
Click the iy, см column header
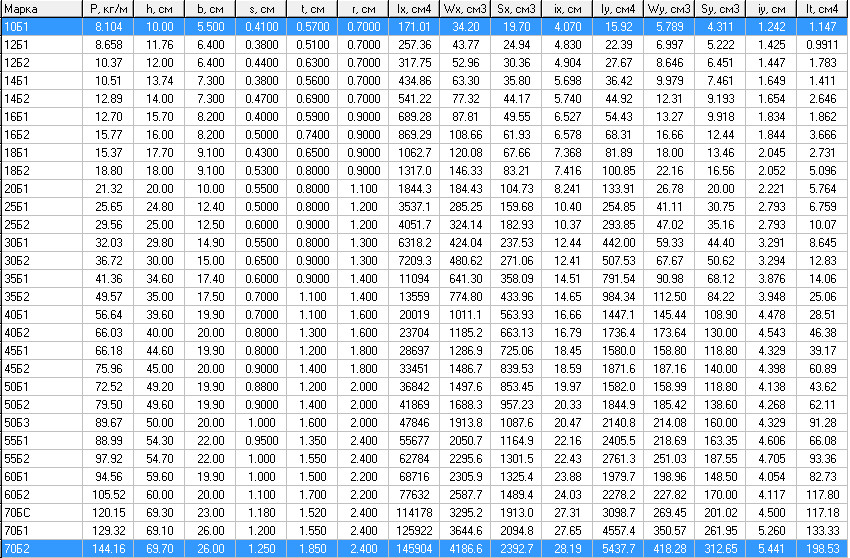coord(770,9)
